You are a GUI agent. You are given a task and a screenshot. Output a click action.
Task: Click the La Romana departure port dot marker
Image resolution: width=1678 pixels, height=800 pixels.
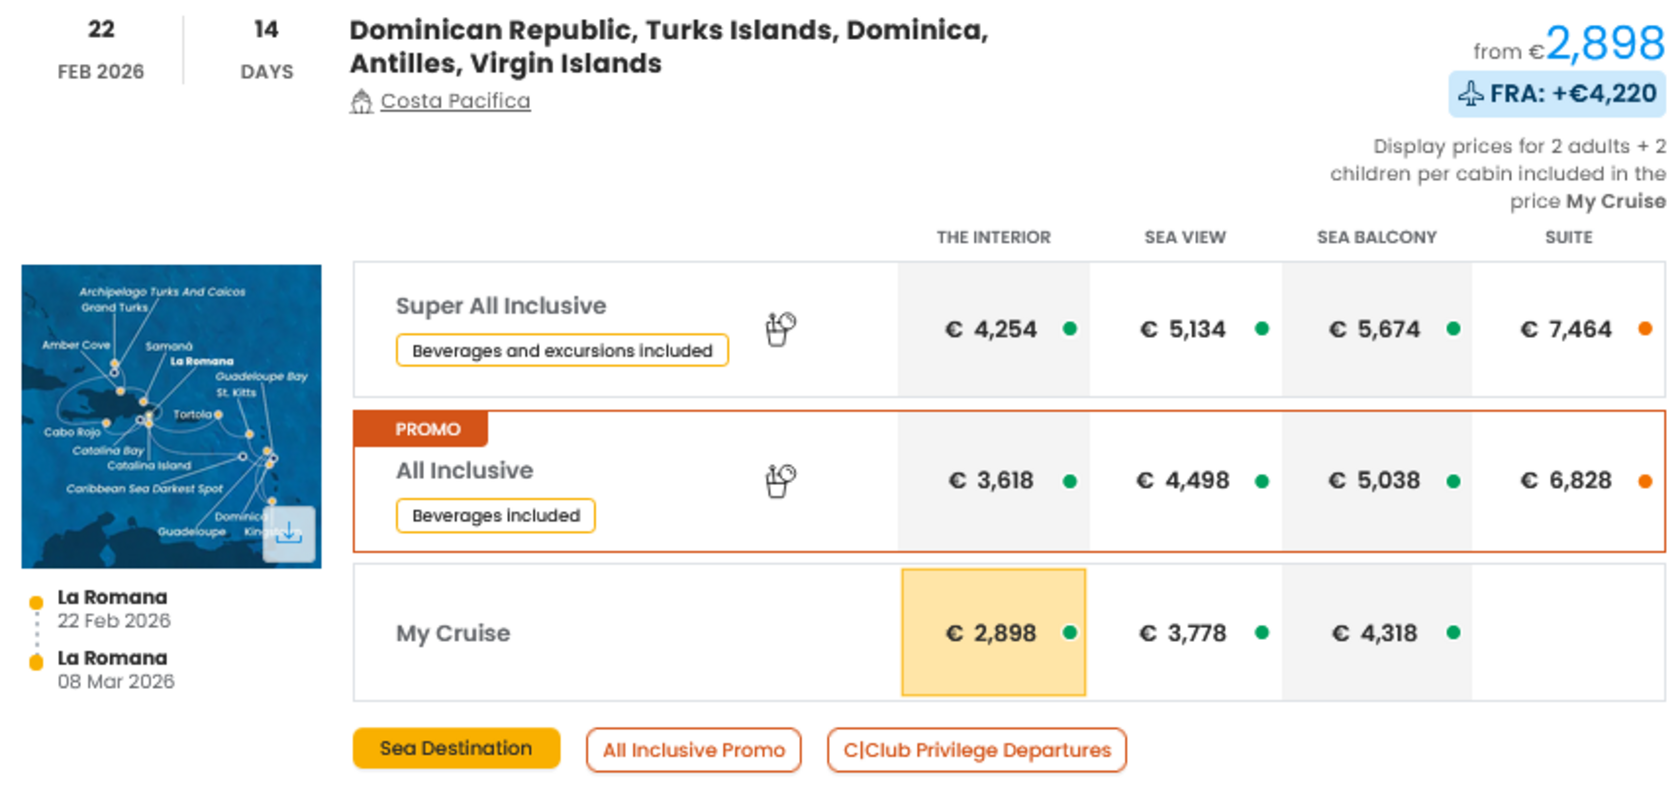37,601
